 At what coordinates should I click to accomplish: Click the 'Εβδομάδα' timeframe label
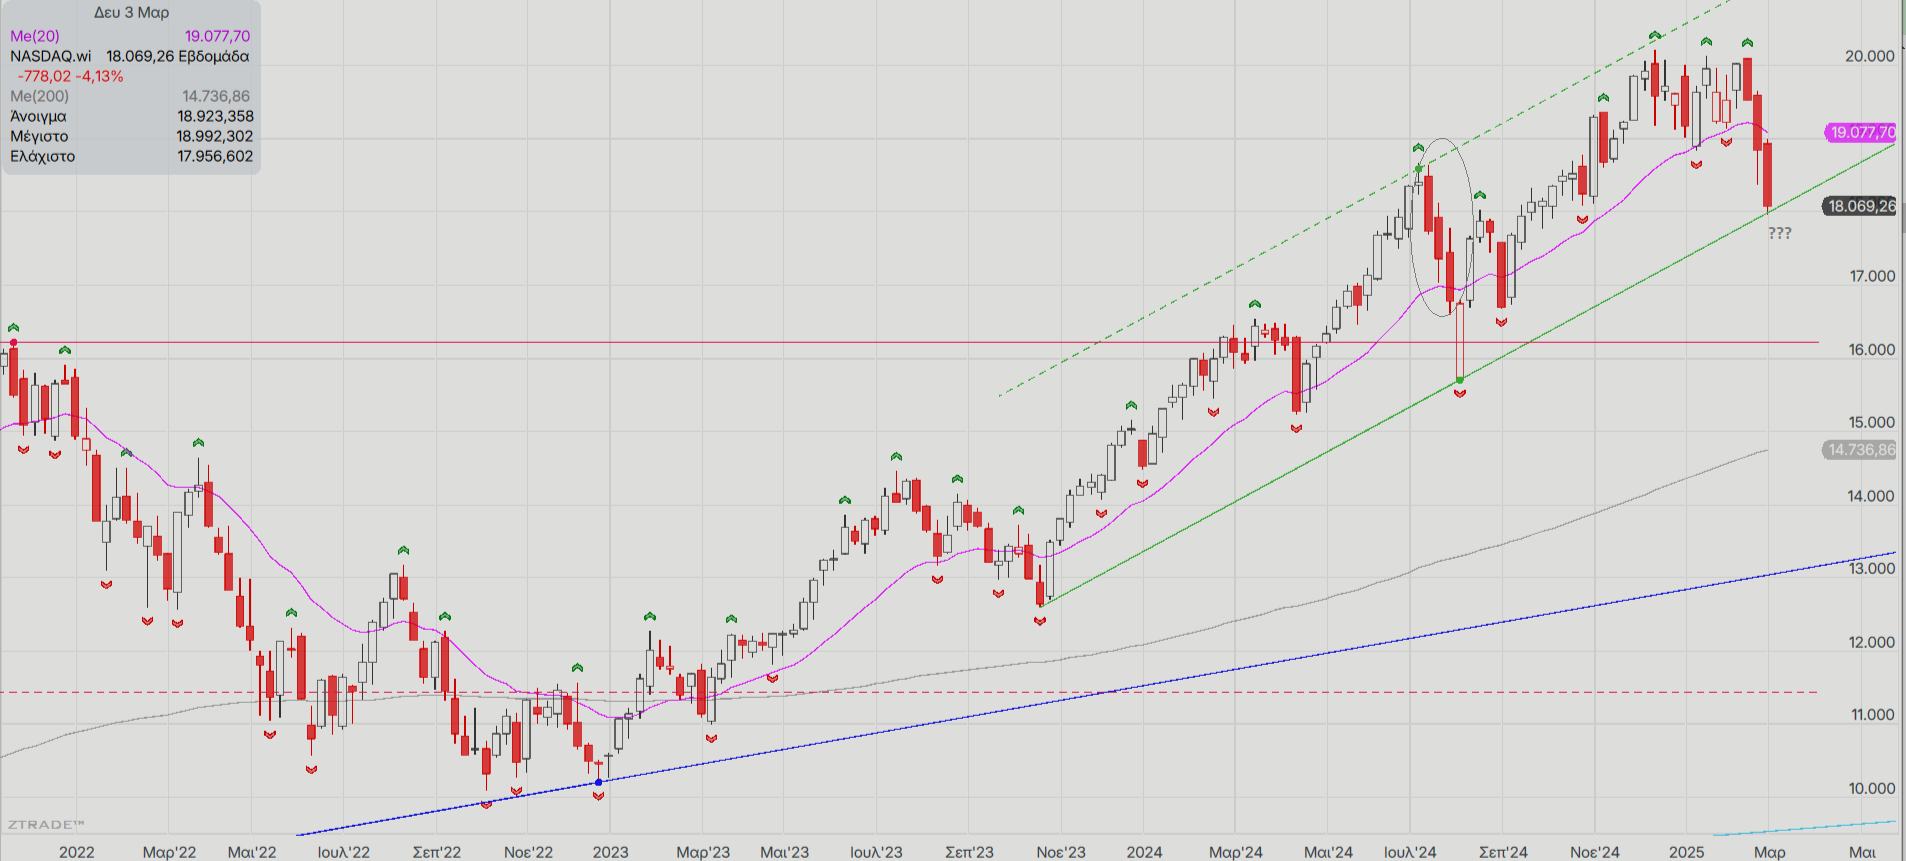(213, 56)
